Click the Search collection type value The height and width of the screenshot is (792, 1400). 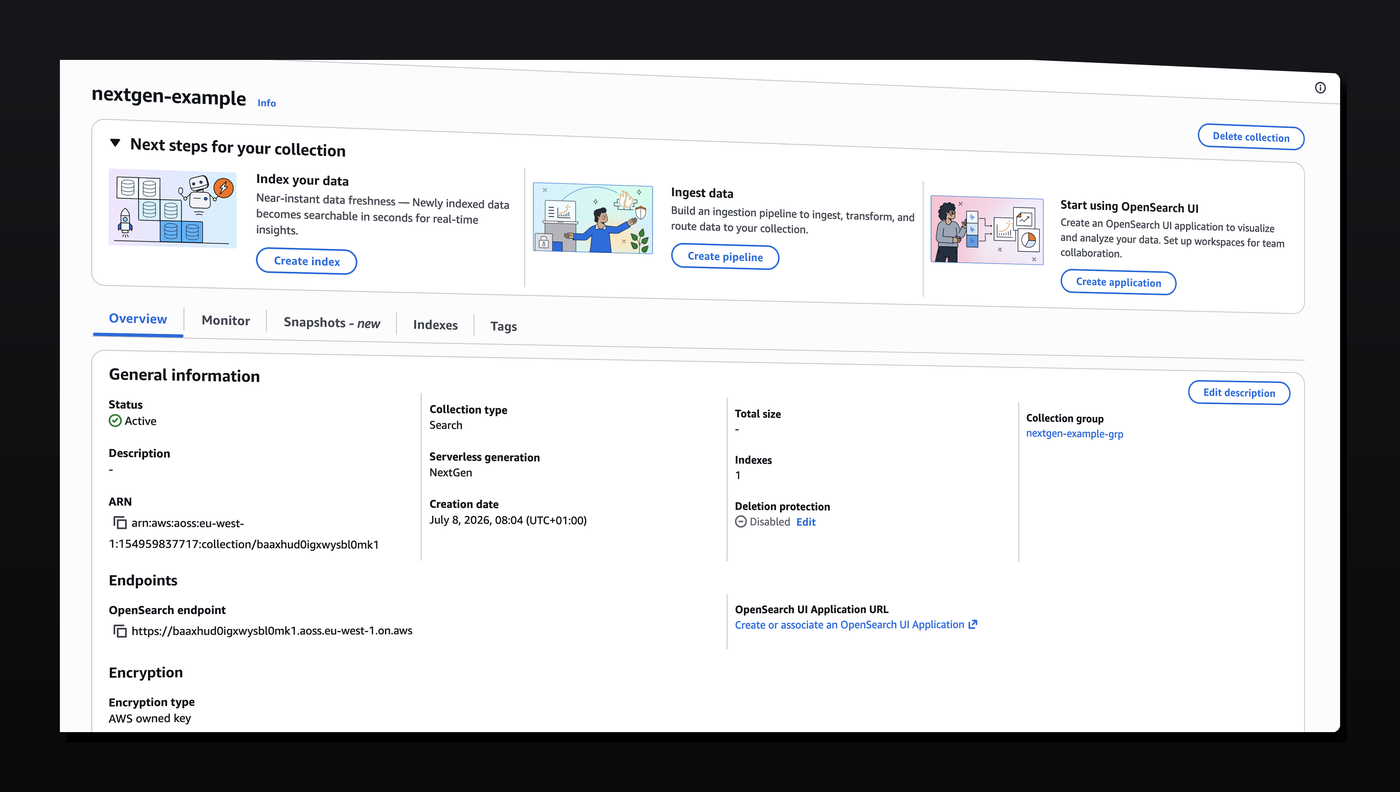pyautogui.click(x=446, y=425)
